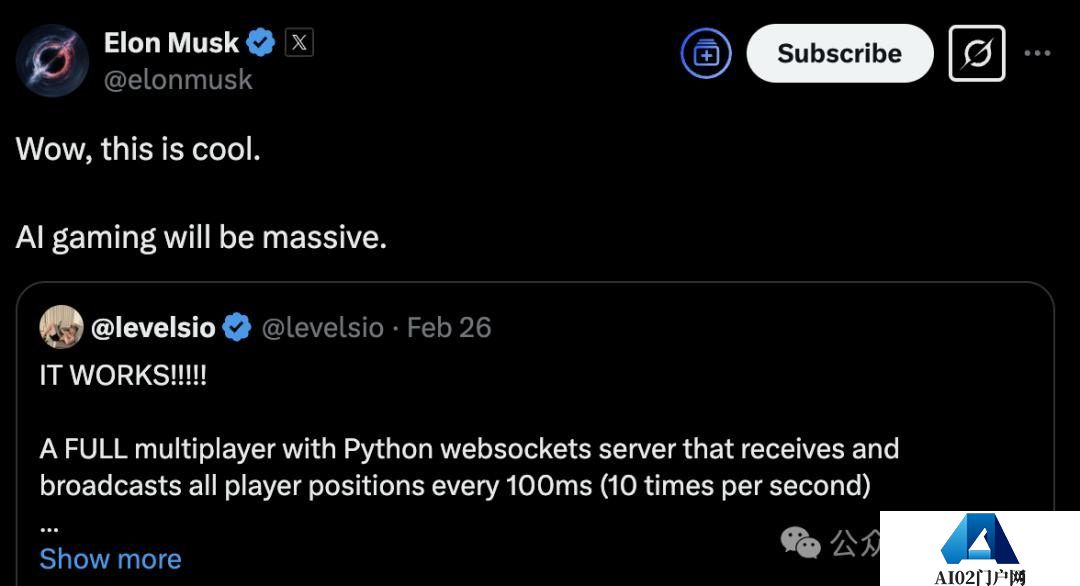Viewport: 1080px width, 586px height.
Task: Expand quoted post with Show more
Action: point(110,559)
